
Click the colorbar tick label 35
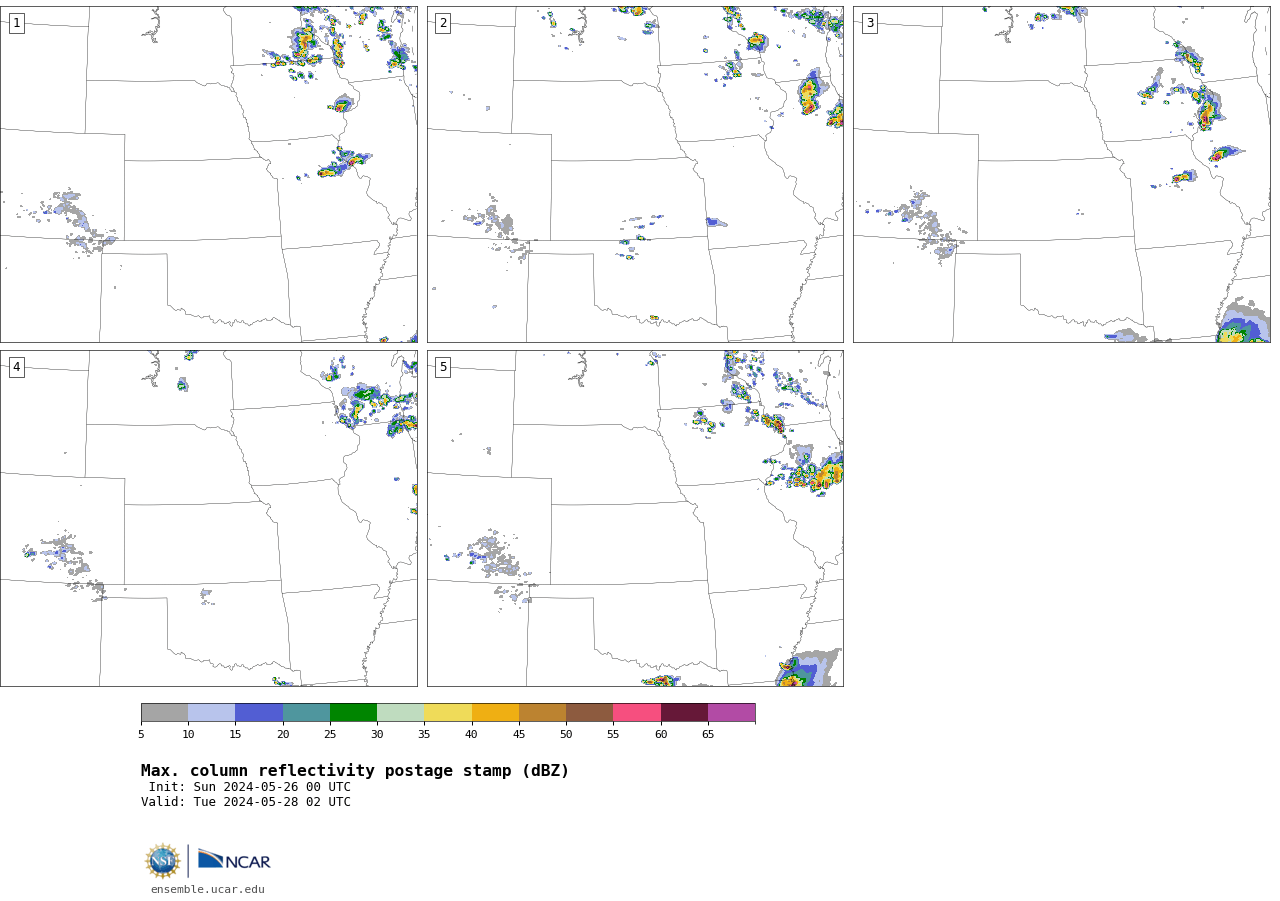(x=424, y=735)
